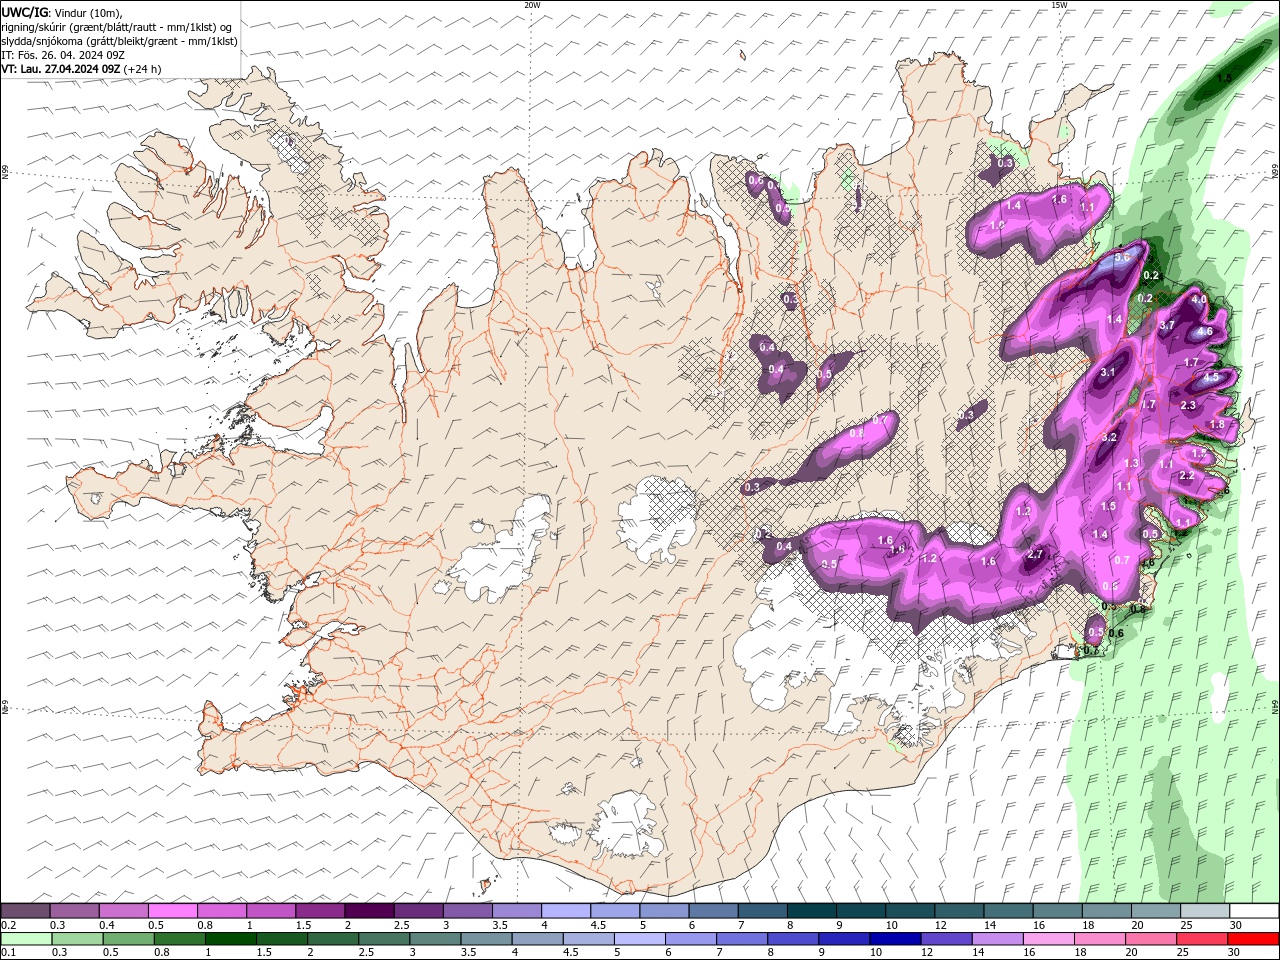The width and height of the screenshot is (1280, 960).
Task: Choose the dark teal upper swatch labeled 8
Action: click(x=810, y=911)
